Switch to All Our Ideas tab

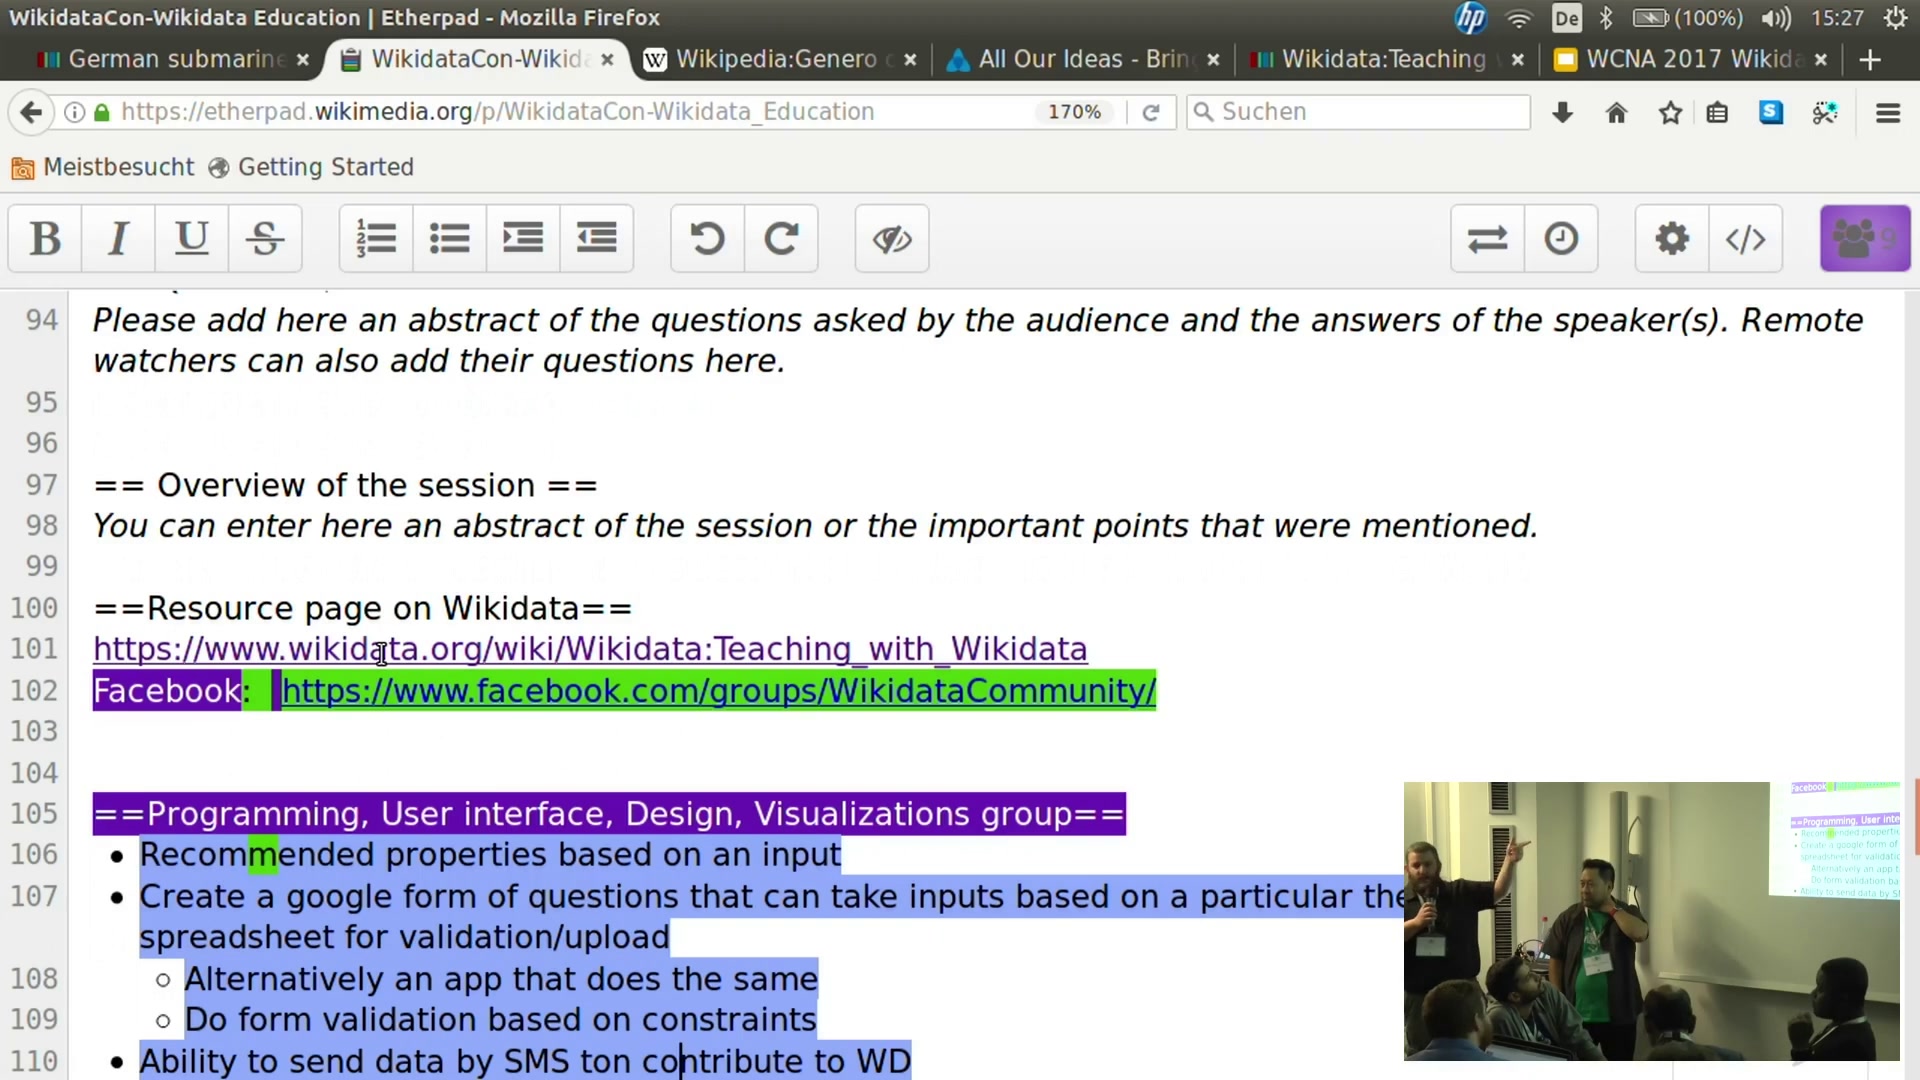tap(1084, 59)
